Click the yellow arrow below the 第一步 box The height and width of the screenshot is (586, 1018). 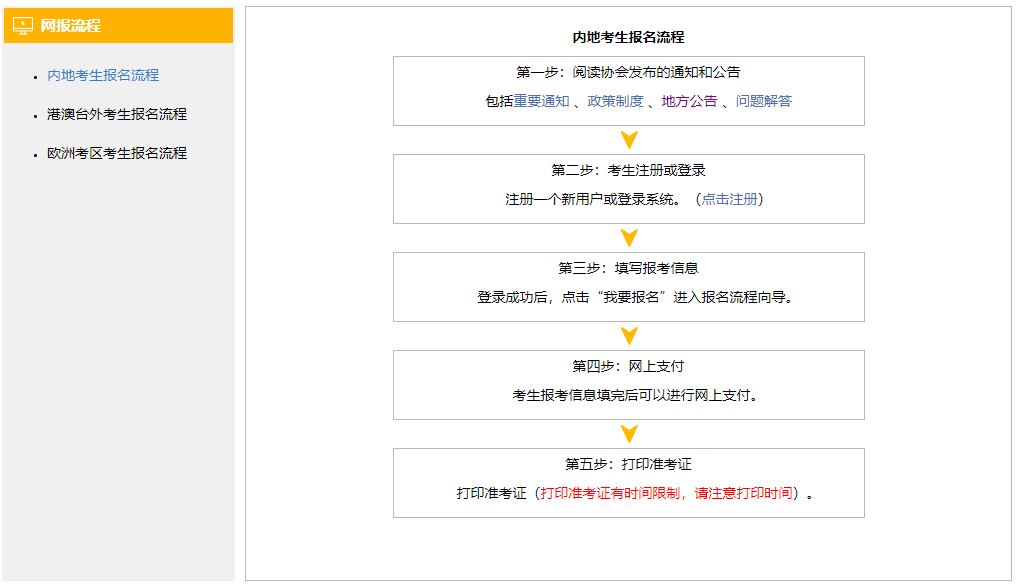coord(629,140)
